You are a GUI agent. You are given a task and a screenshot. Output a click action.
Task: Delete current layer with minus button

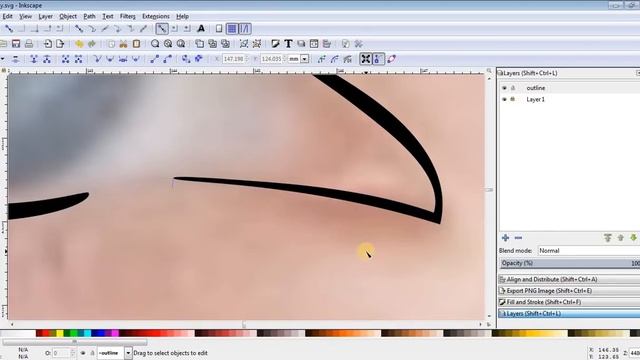[518, 238]
